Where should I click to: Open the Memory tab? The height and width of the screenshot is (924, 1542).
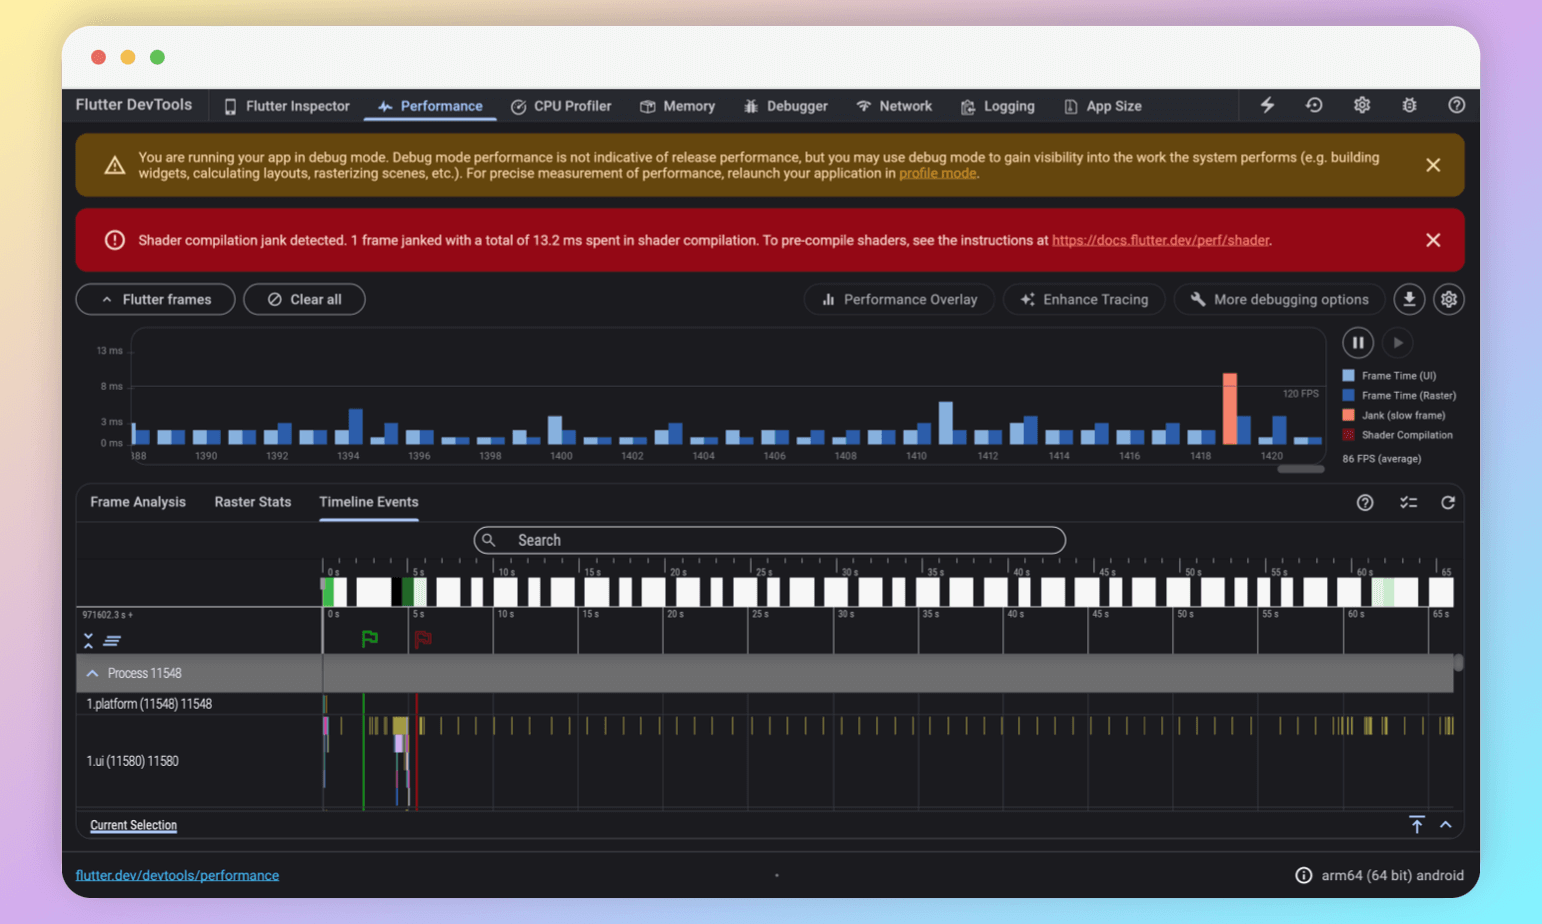tap(678, 106)
